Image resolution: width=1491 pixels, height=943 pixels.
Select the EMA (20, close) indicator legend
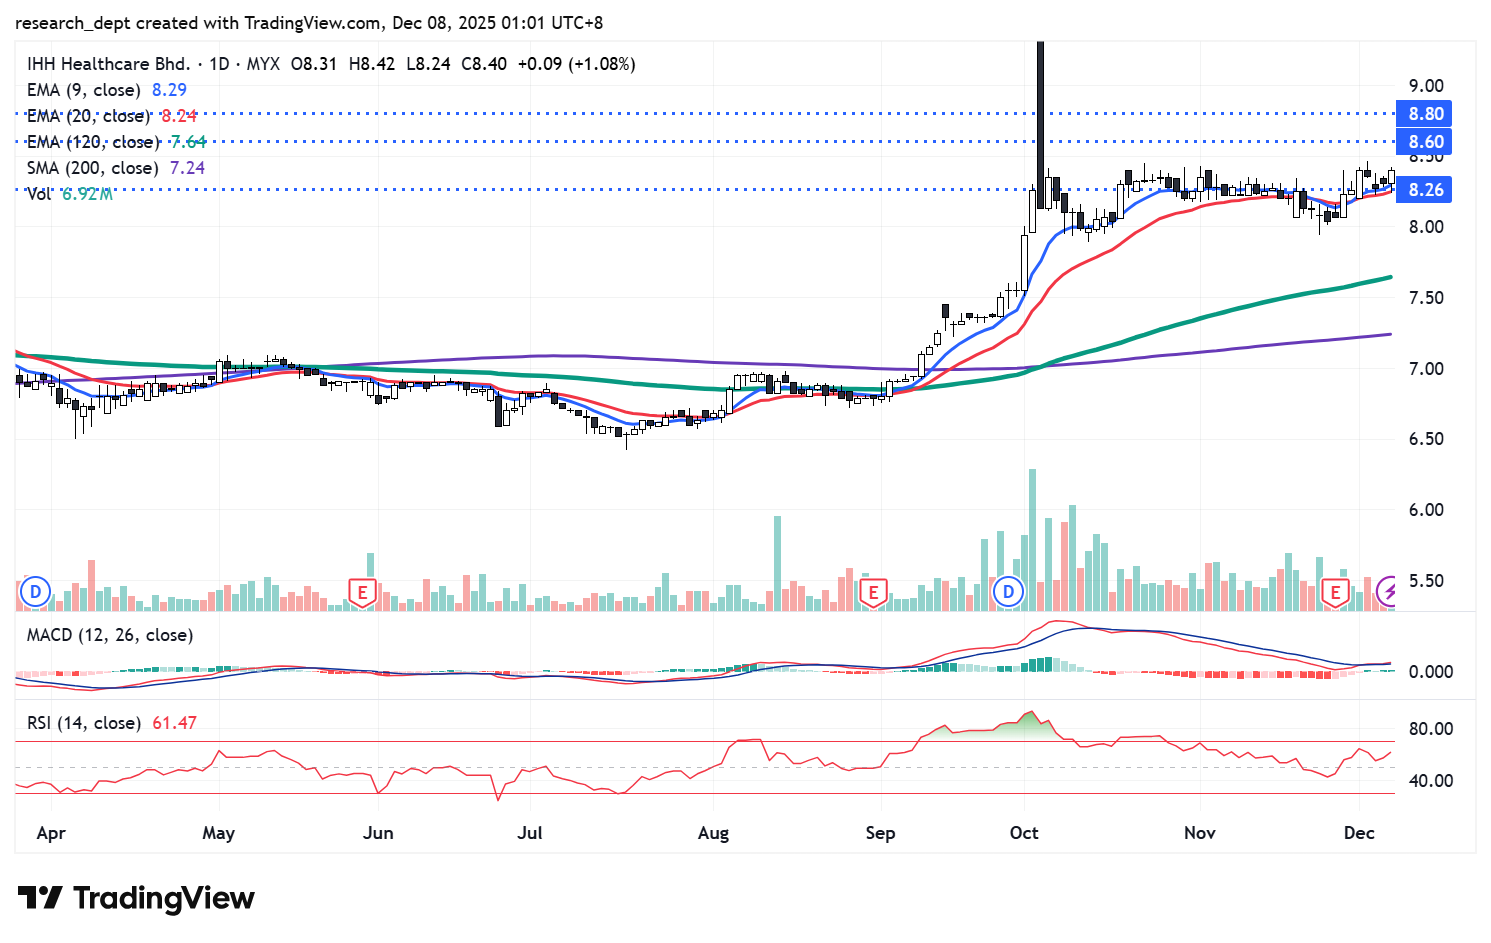pos(88,116)
